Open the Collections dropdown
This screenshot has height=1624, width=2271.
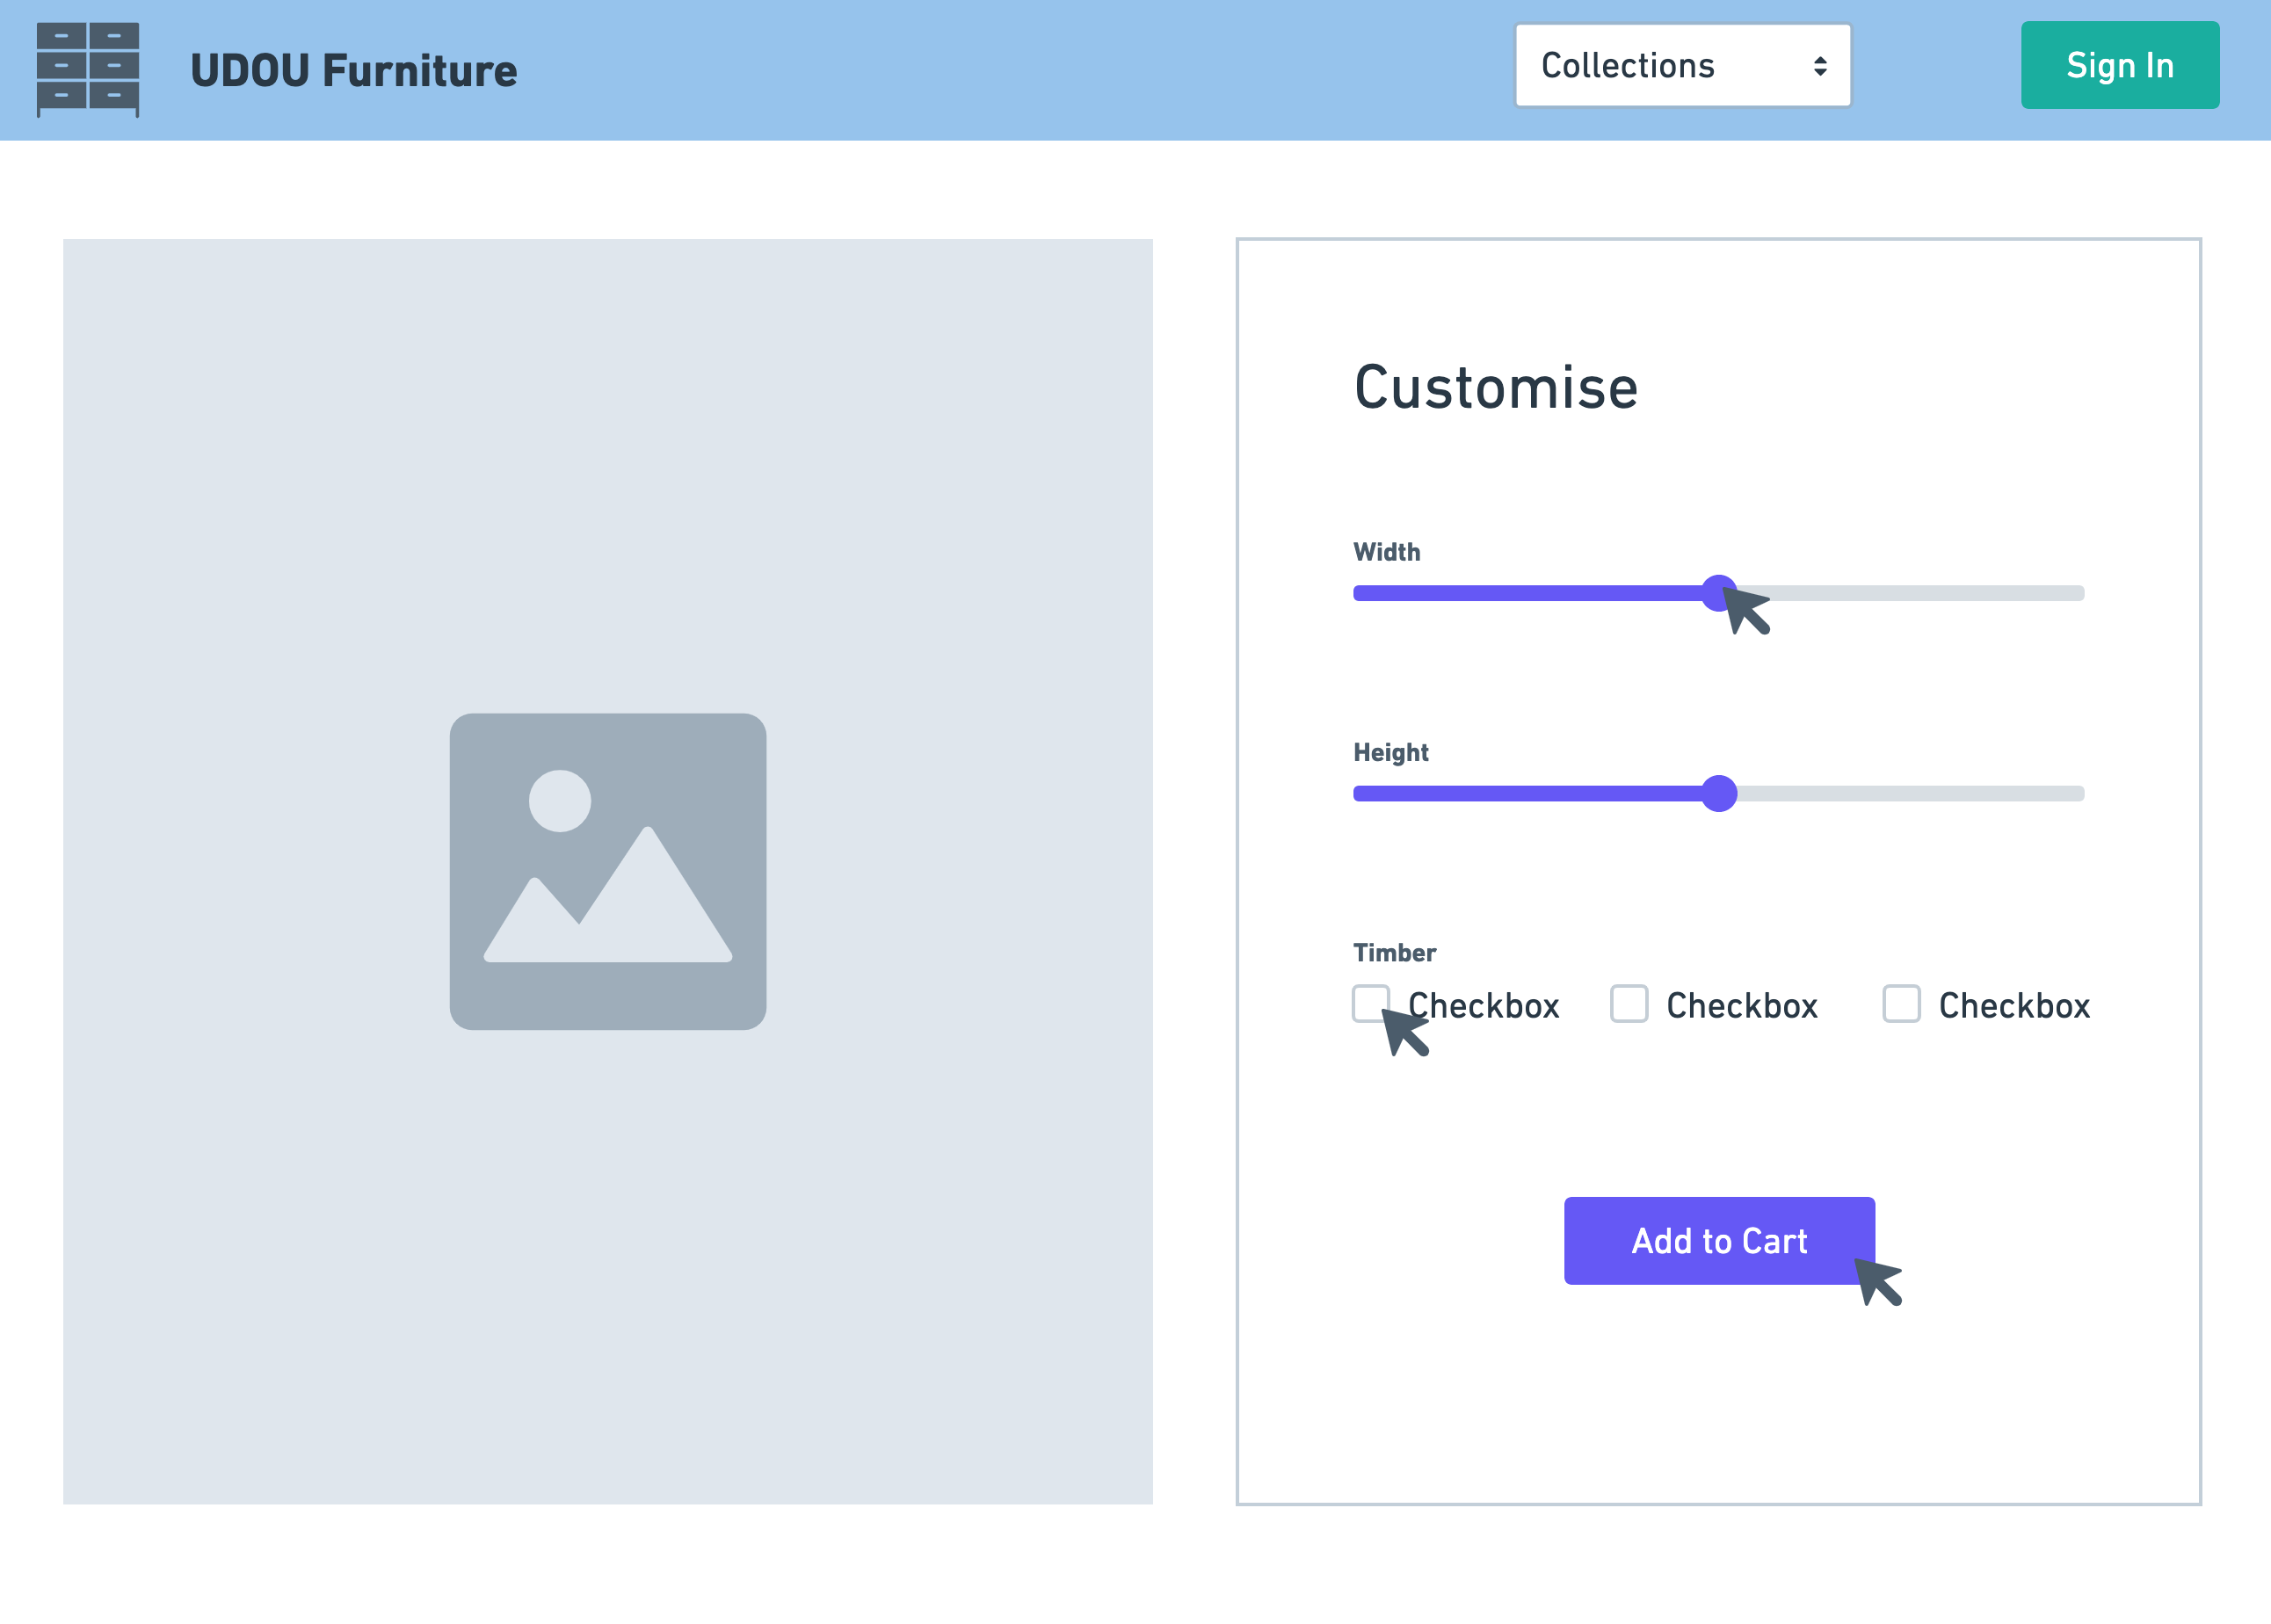[1682, 66]
